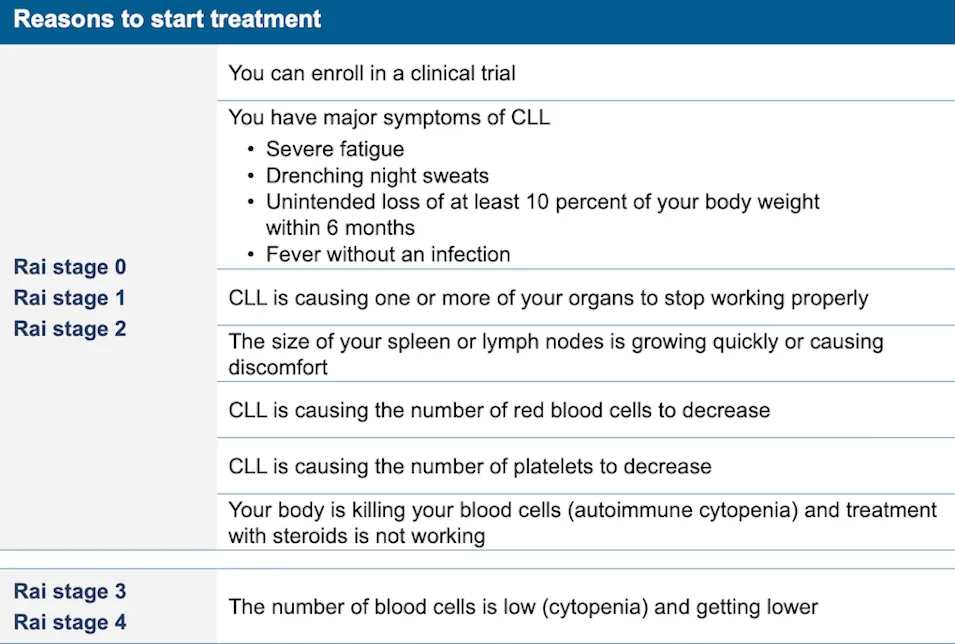Click the organs 'stop working properly' row
Viewport: 955px width, 644px height.
tap(548, 298)
